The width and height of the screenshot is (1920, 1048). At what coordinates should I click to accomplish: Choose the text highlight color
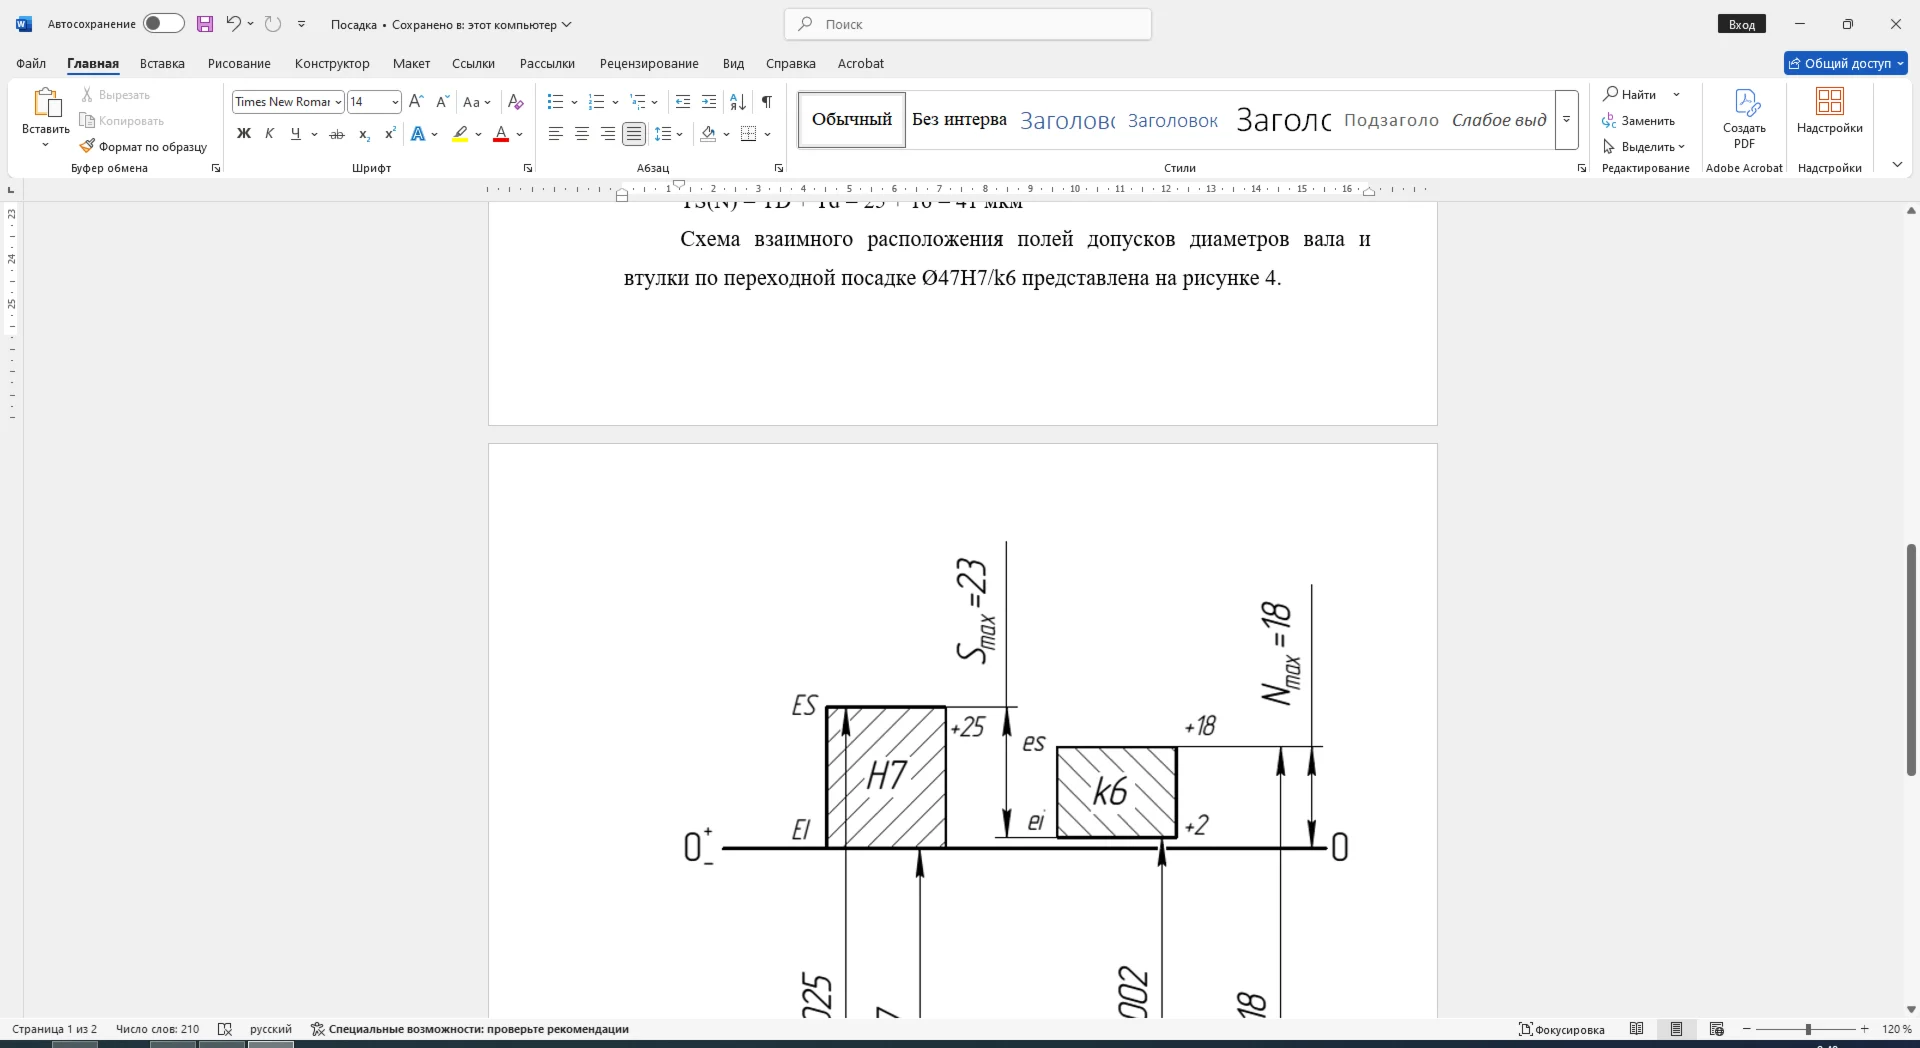pyautogui.click(x=460, y=134)
